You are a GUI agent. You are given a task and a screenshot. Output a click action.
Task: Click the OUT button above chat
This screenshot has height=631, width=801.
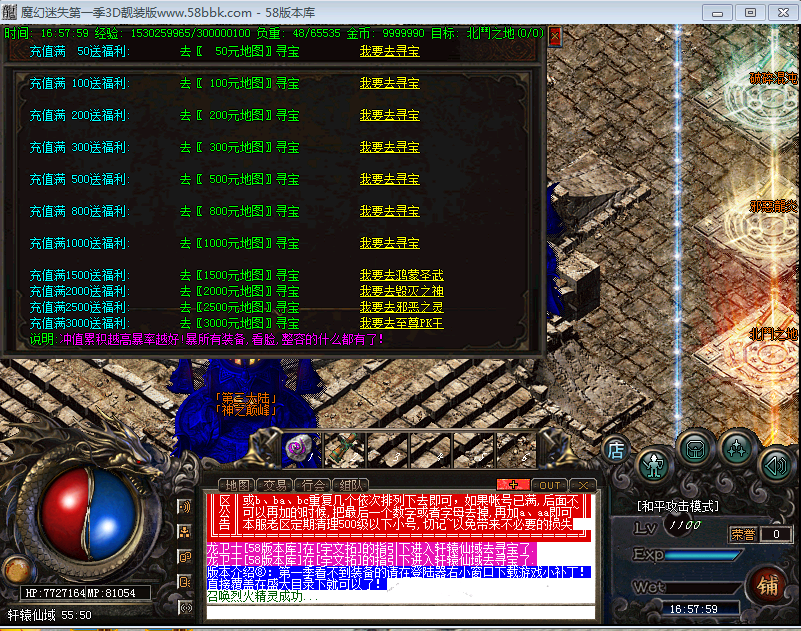coord(550,485)
